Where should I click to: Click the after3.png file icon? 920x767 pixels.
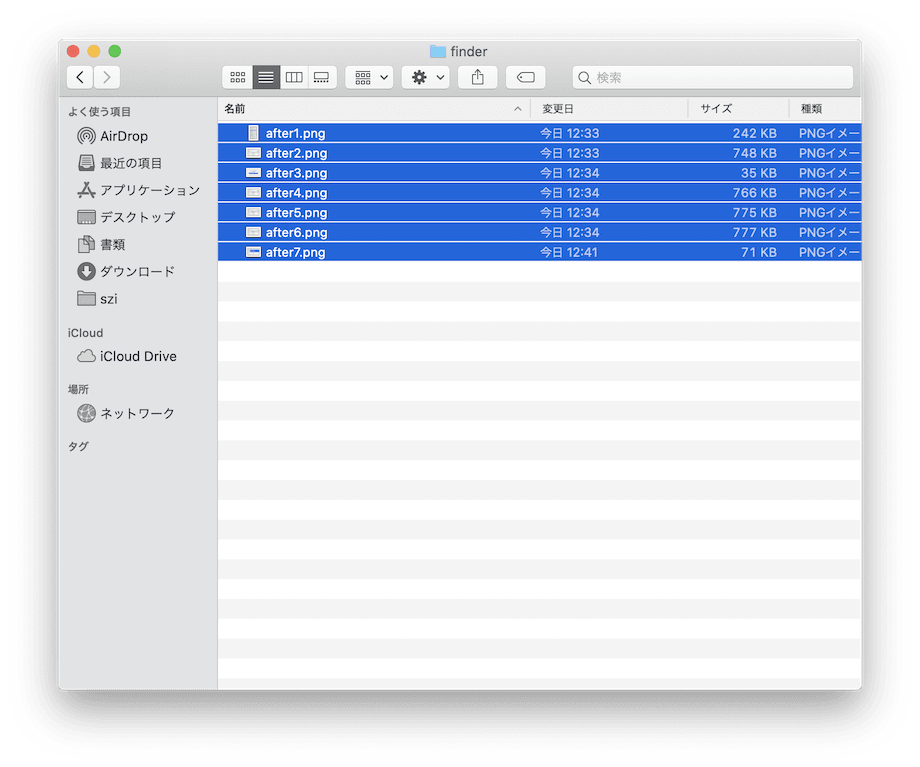coord(253,173)
